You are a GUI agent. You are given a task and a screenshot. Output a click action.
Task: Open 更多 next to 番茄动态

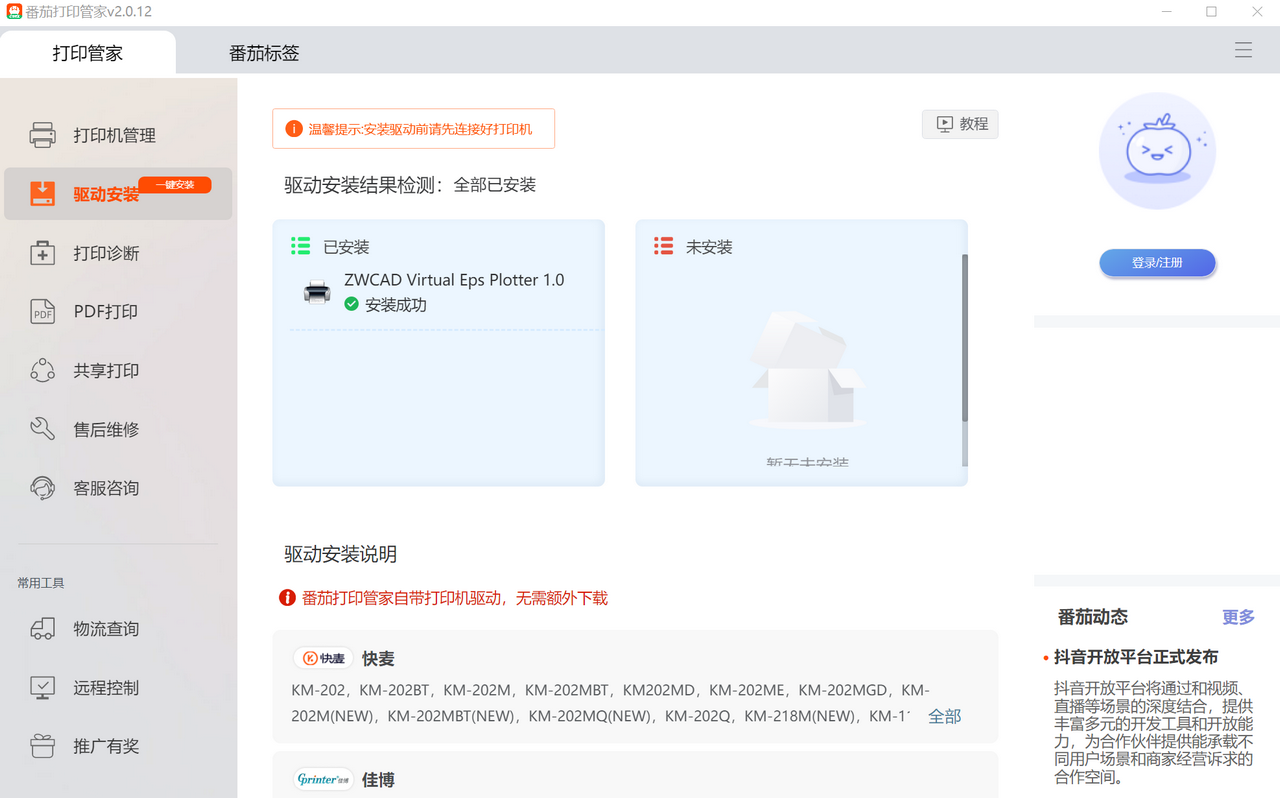[x=1238, y=617]
